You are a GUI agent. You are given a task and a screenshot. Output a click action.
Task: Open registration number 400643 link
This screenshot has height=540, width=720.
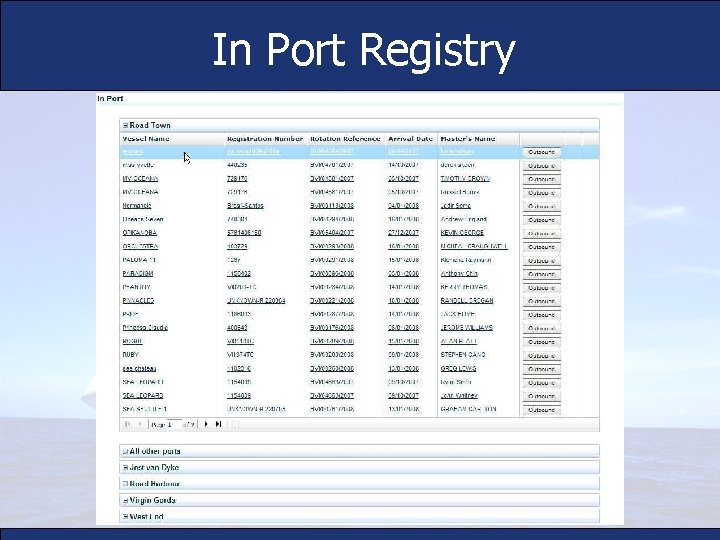pos(237,328)
